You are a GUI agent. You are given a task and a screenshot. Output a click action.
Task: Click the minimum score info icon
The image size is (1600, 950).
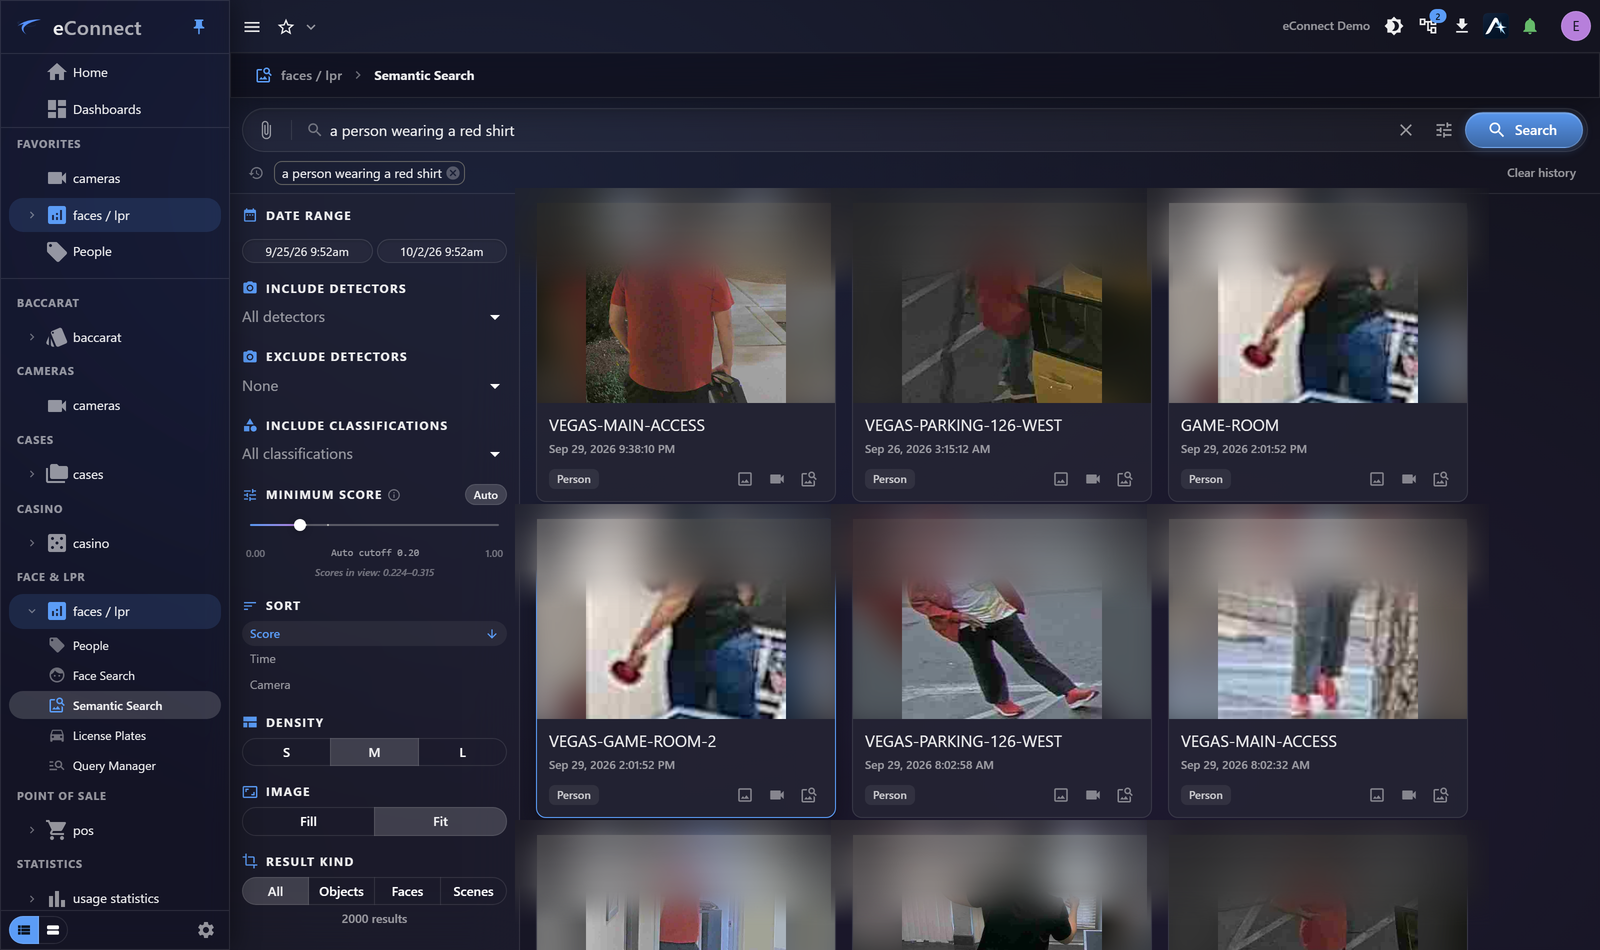point(394,495)
